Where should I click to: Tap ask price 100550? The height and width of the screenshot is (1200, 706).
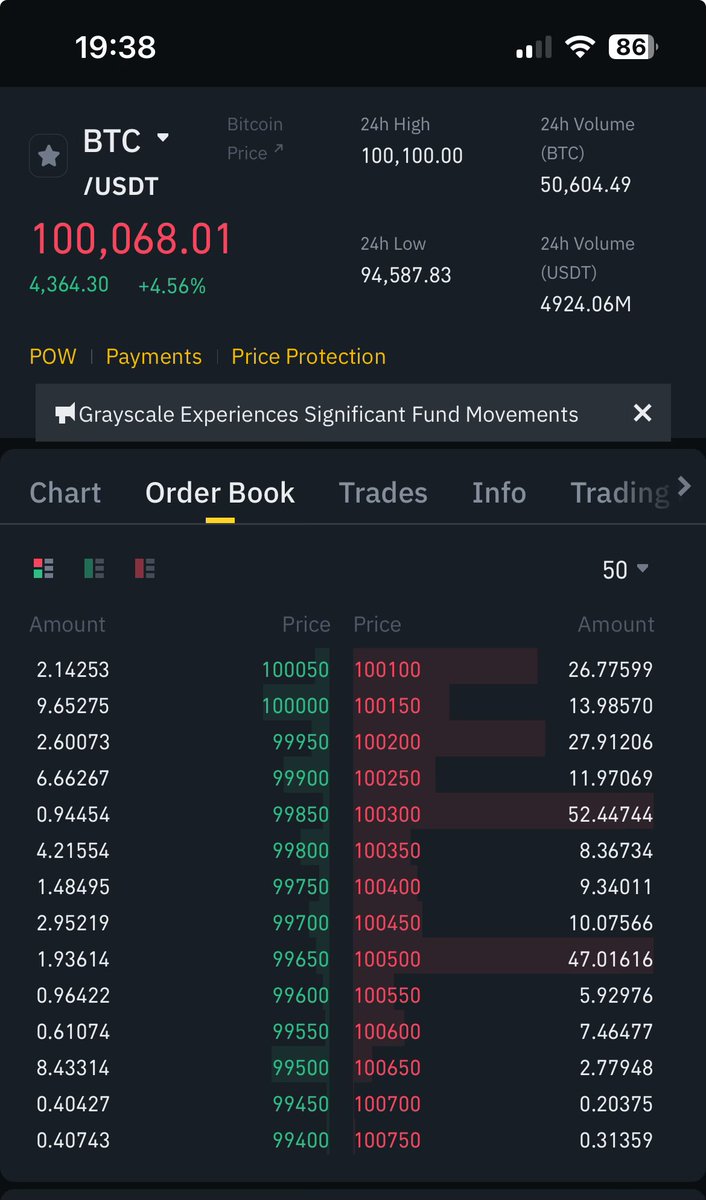pos(388,995)
